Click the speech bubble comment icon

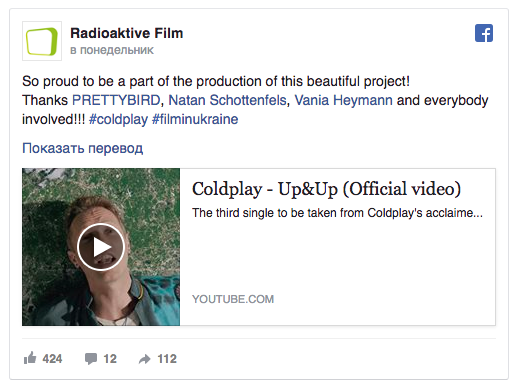point(91,359)
